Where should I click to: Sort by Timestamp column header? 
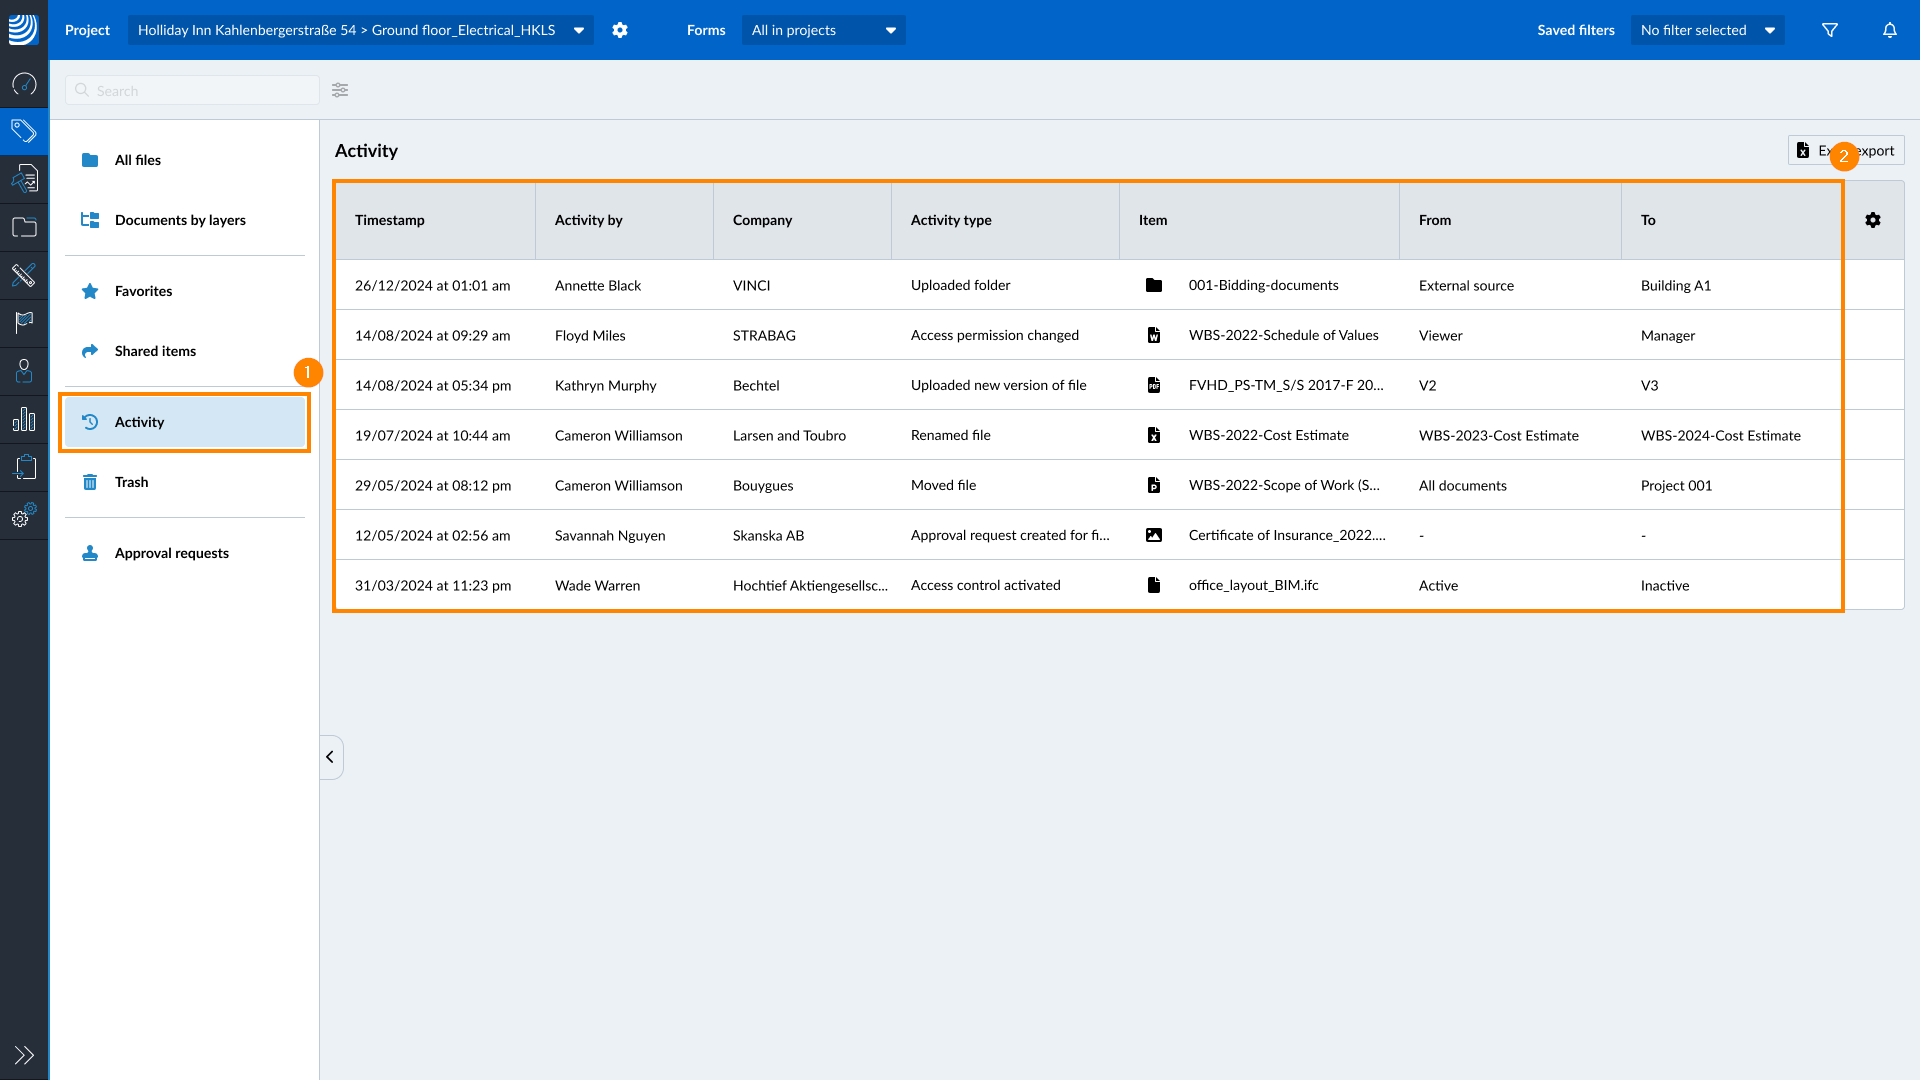[x=390, y=220]
